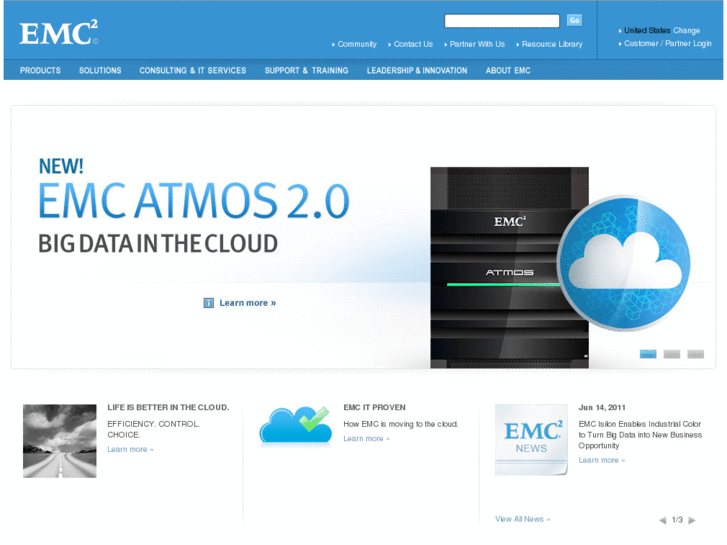Open Support & Training menu
Viewport: 727px width, 545px height.
[306, 71]
